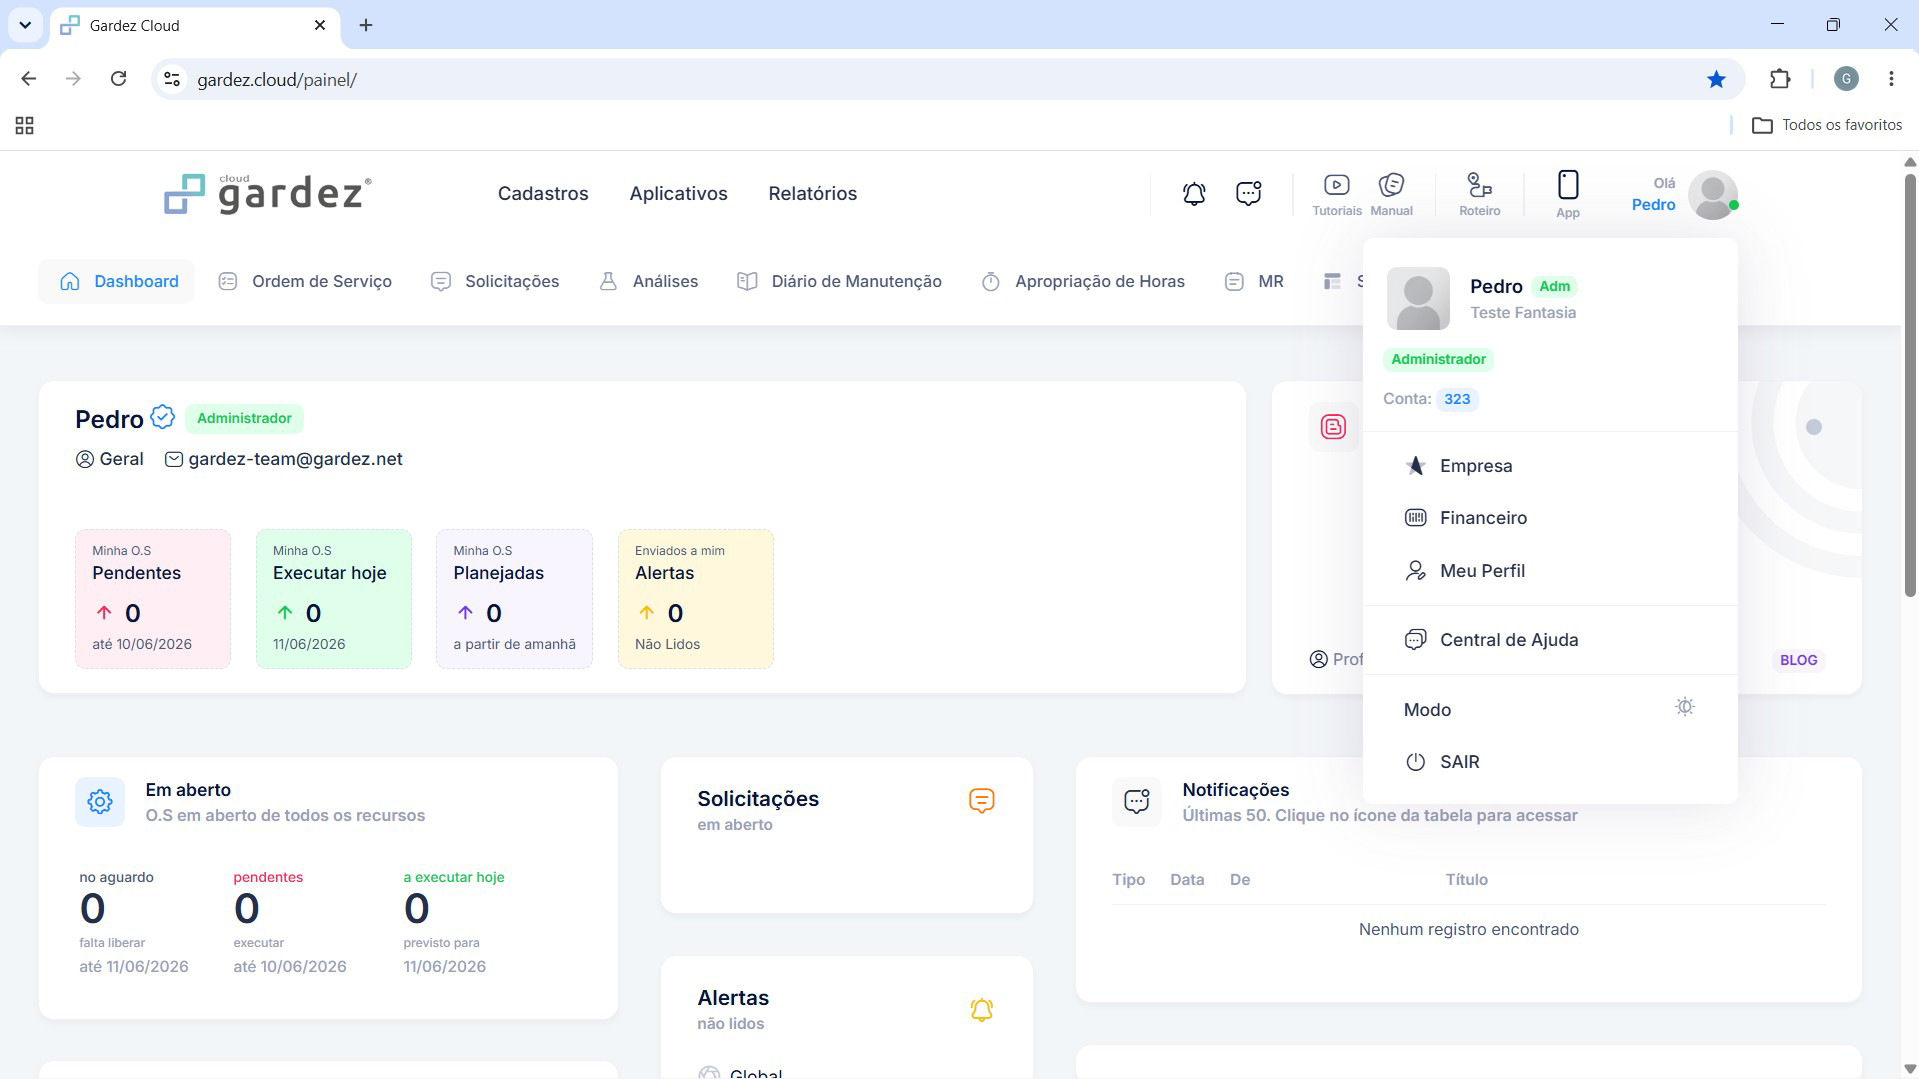This screenshot has width=1919, height=1079.
Task: Click the Pendentes O.S card
Action: 153,598
